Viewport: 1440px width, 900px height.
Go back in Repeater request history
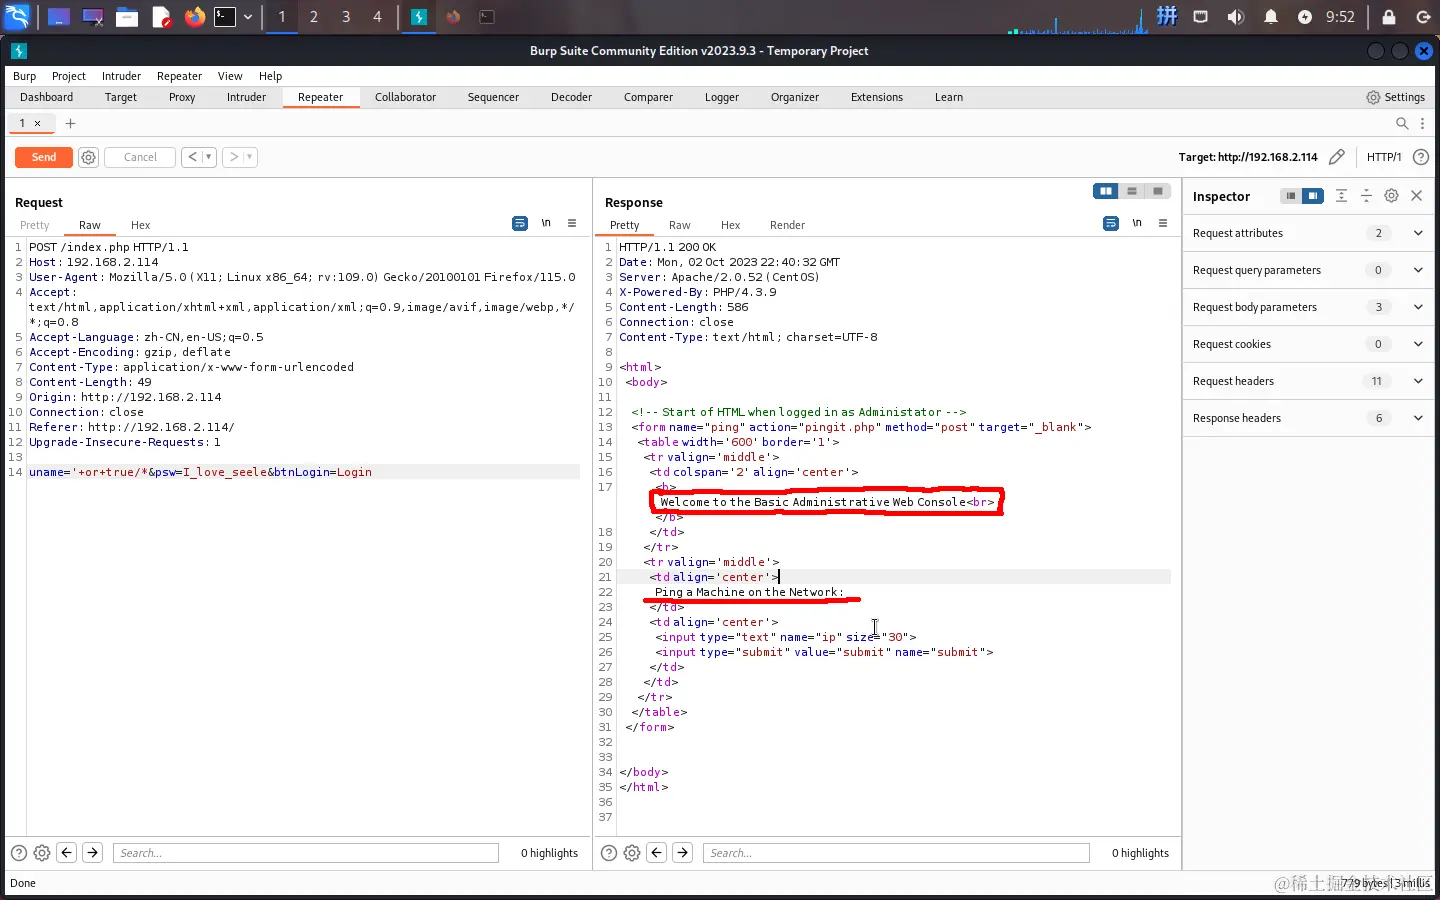[x=193, y=157]
